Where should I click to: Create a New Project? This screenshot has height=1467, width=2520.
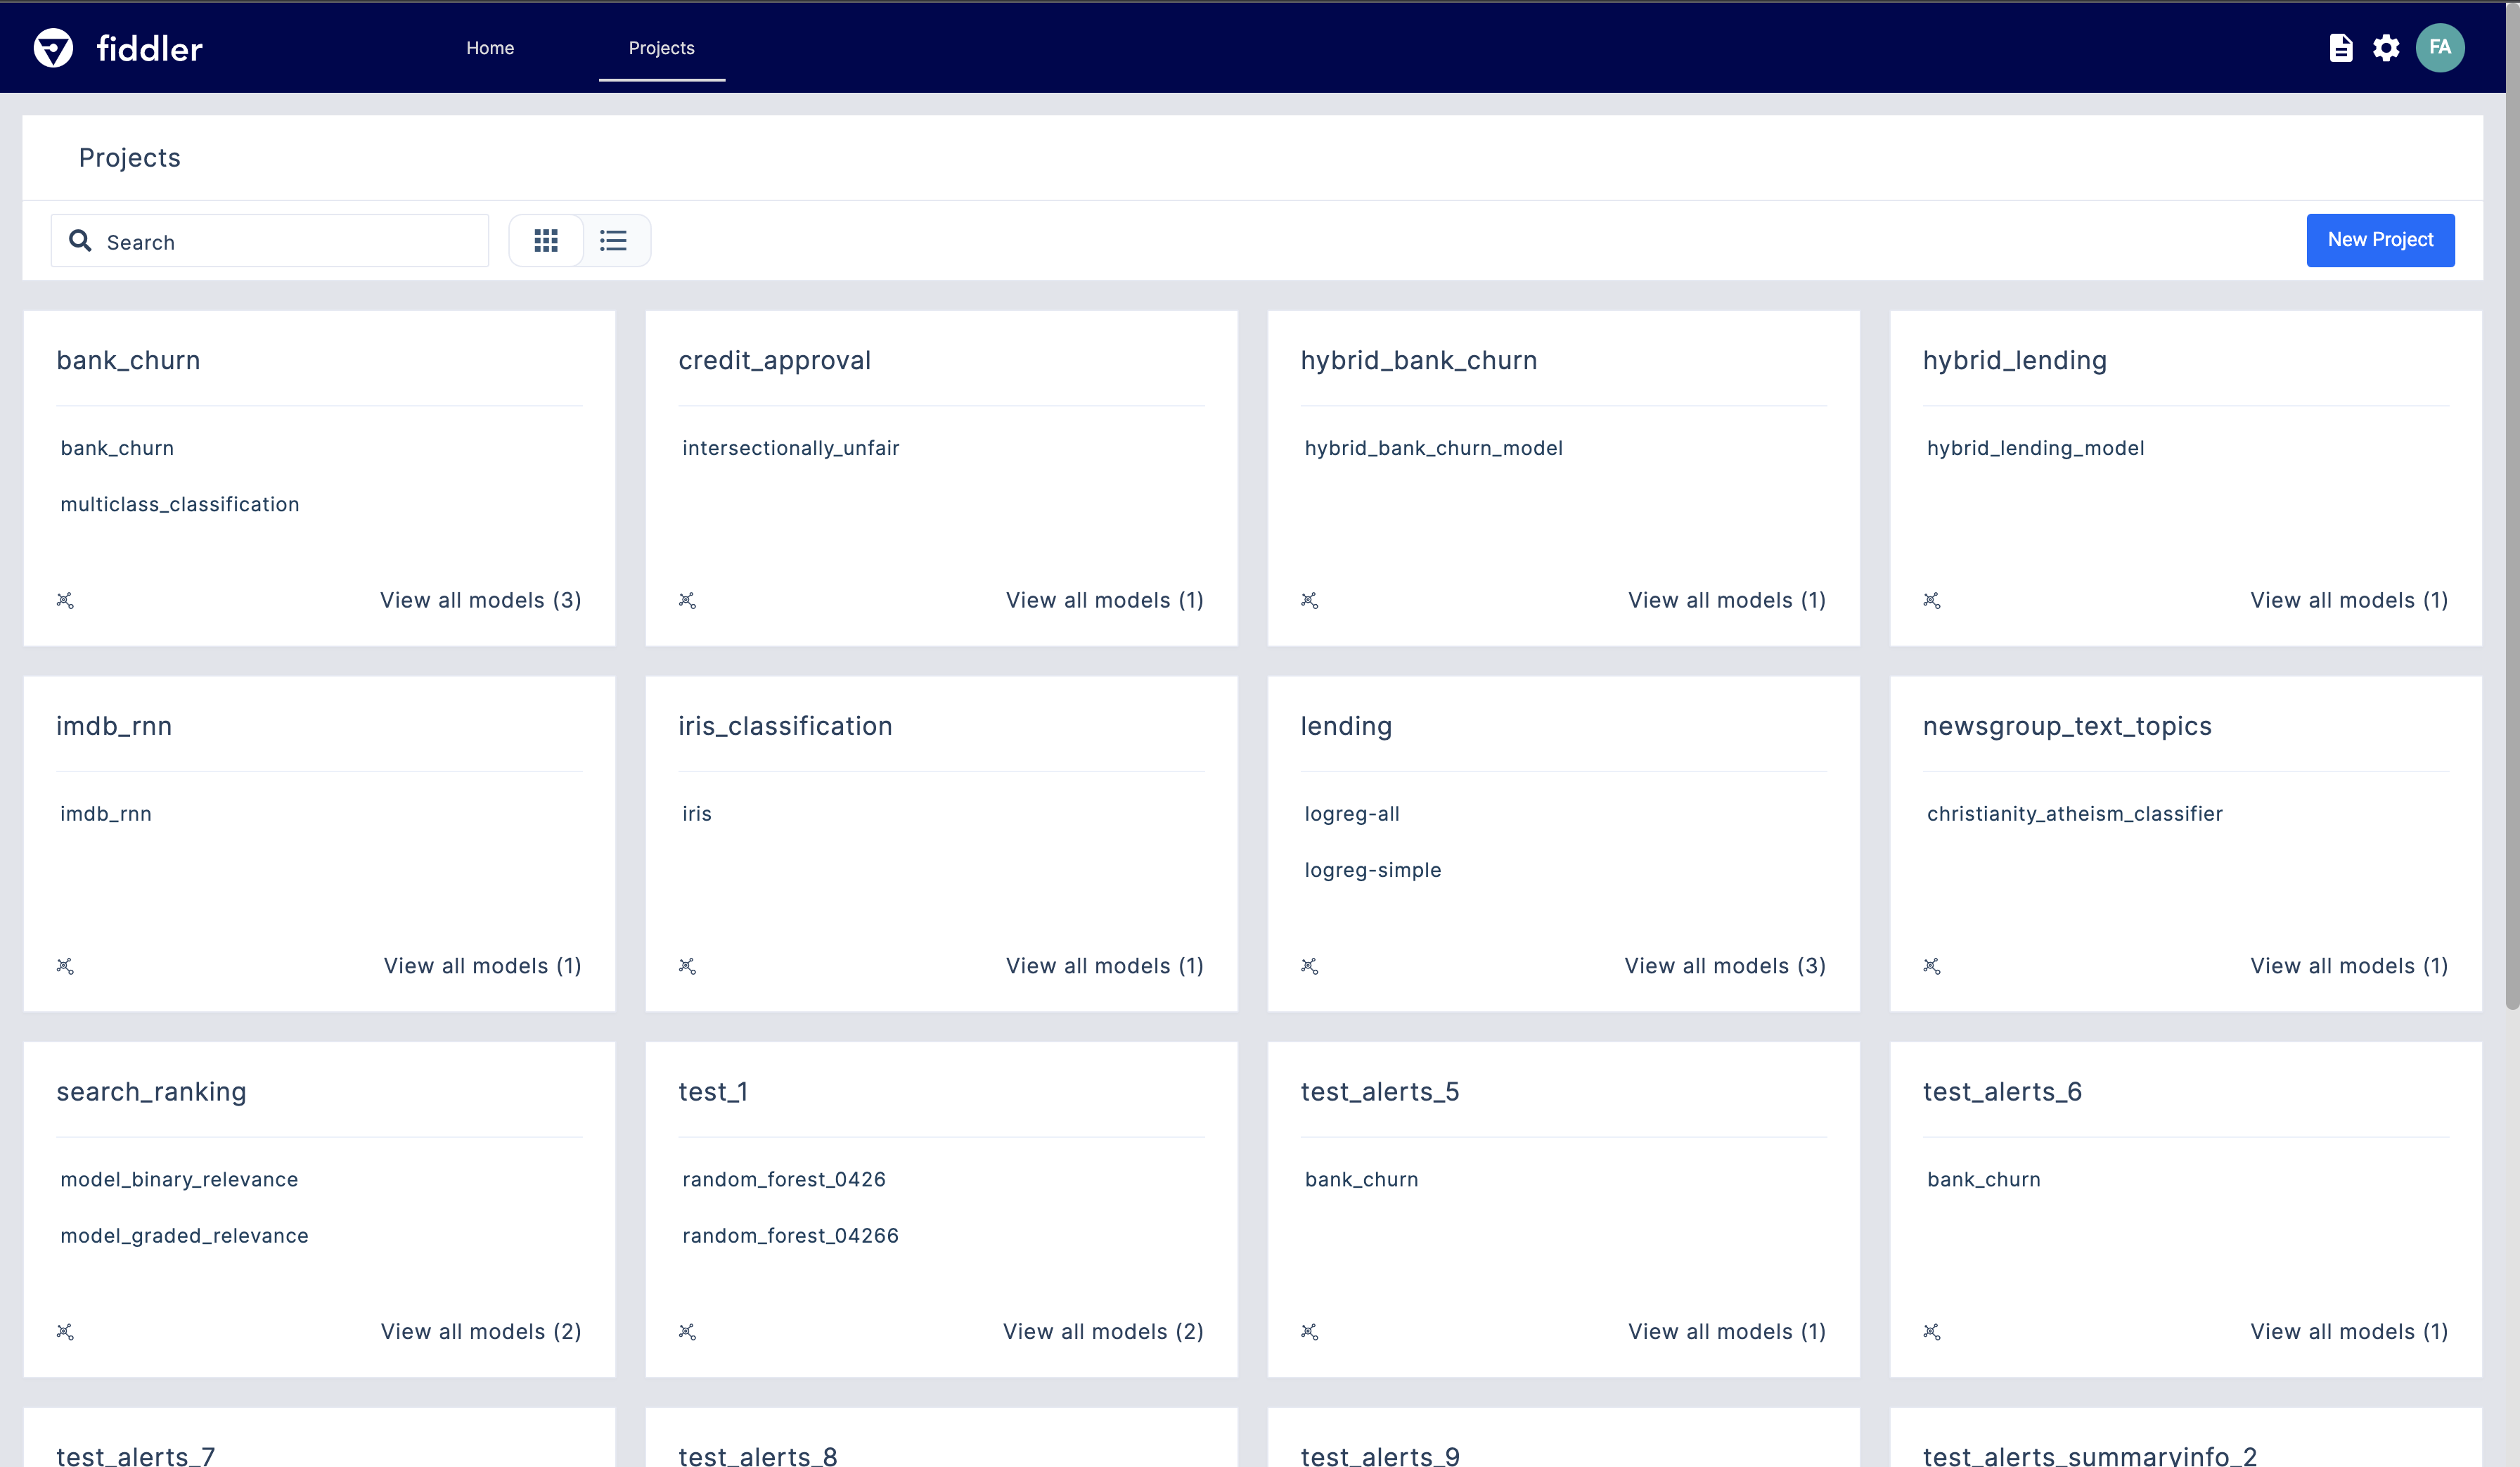[x=2379, y=240]
